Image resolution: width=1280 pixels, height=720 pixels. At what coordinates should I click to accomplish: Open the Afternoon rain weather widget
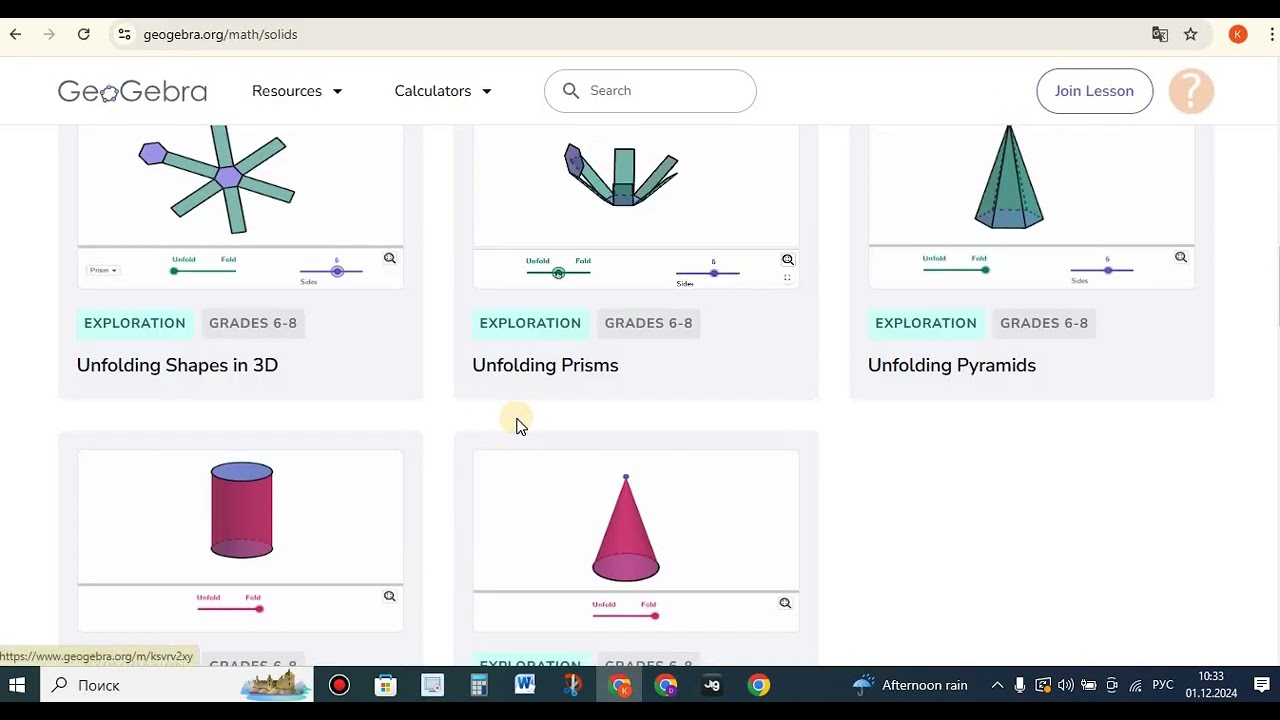pyautogui.click(x=910, y=685)
